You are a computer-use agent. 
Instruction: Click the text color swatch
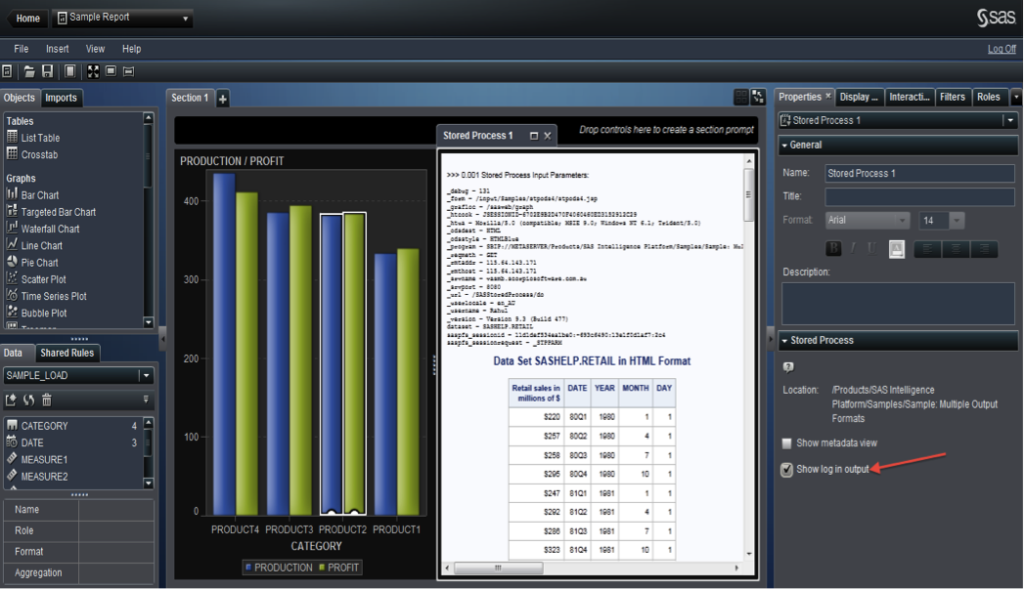click(x=897, y=249)
